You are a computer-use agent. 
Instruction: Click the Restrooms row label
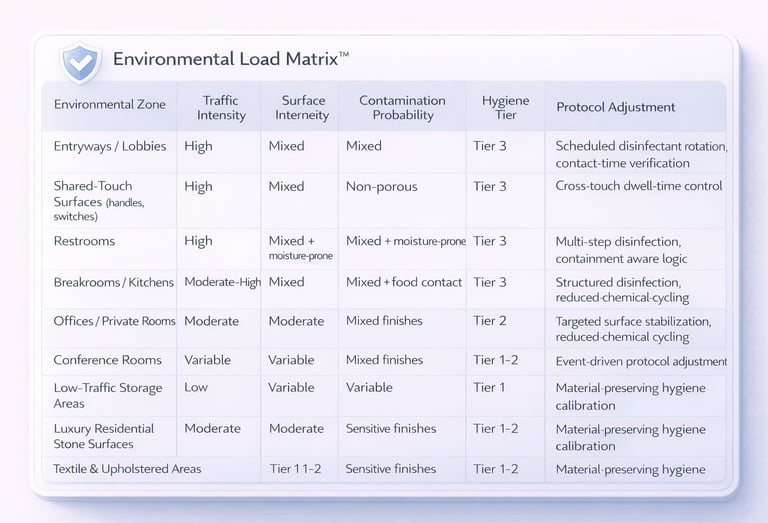84,241
